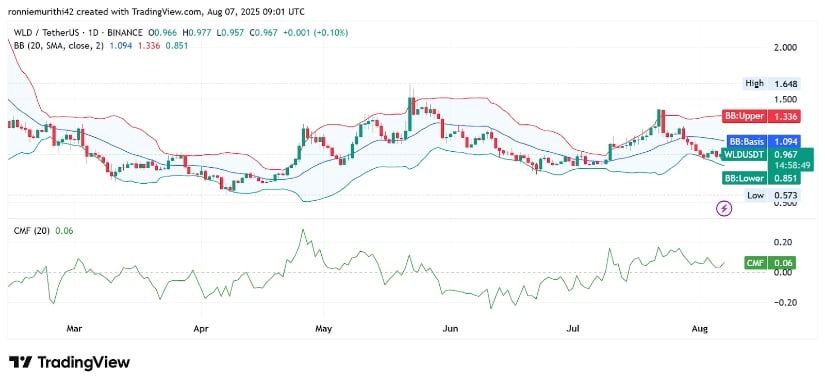Select the BB:Lower 0.851 price label

point(762,178)
